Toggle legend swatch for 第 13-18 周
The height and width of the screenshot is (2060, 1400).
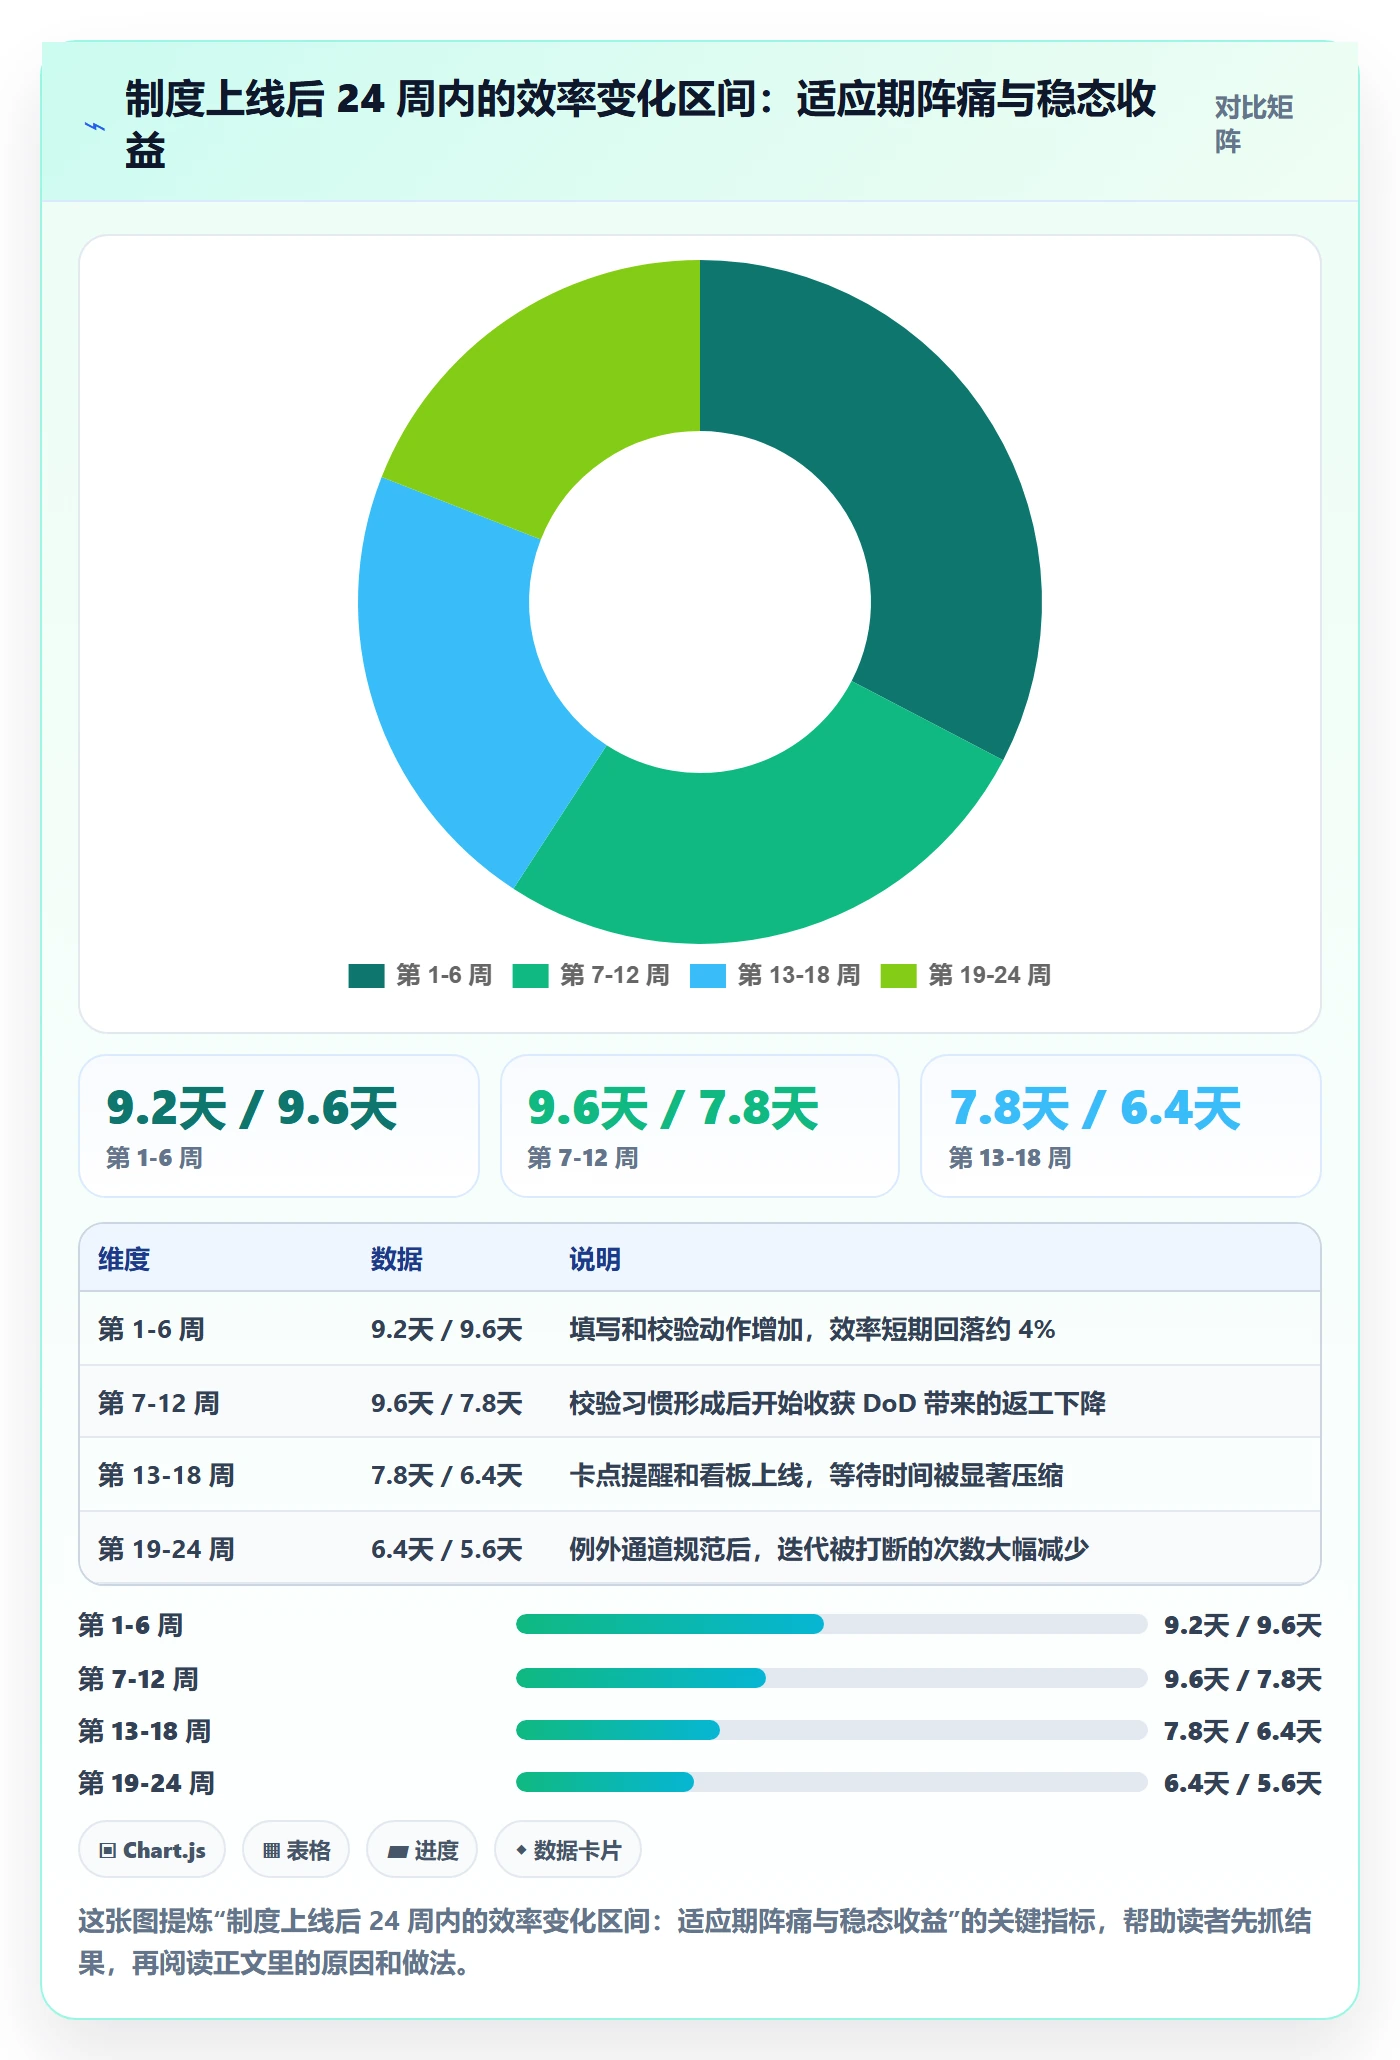pyautogui.click(x=708, y=975)
